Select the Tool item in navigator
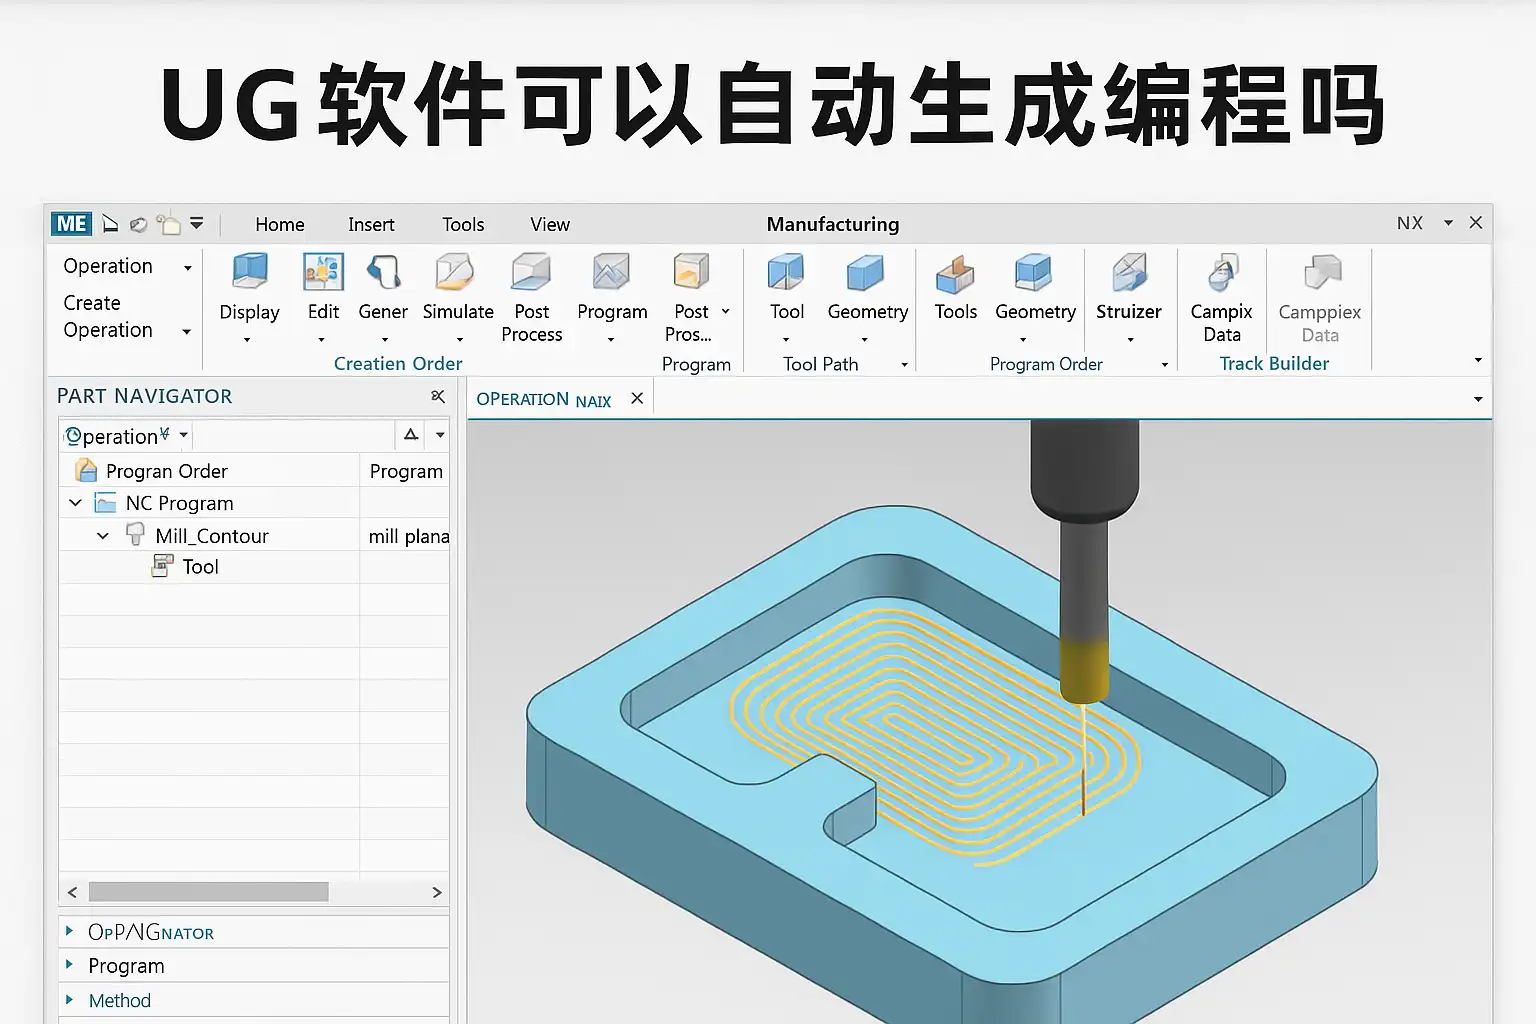 point(200,567)
